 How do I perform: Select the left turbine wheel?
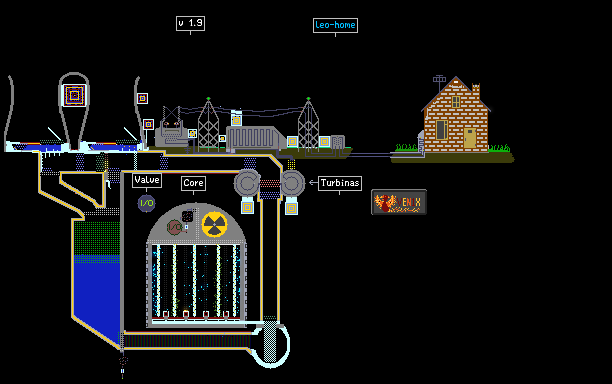pos(247,183)
